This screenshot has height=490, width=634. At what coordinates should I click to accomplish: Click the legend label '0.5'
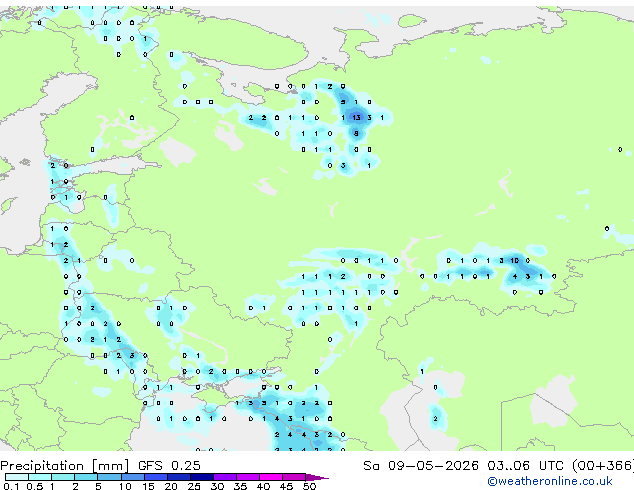point(34,486)
